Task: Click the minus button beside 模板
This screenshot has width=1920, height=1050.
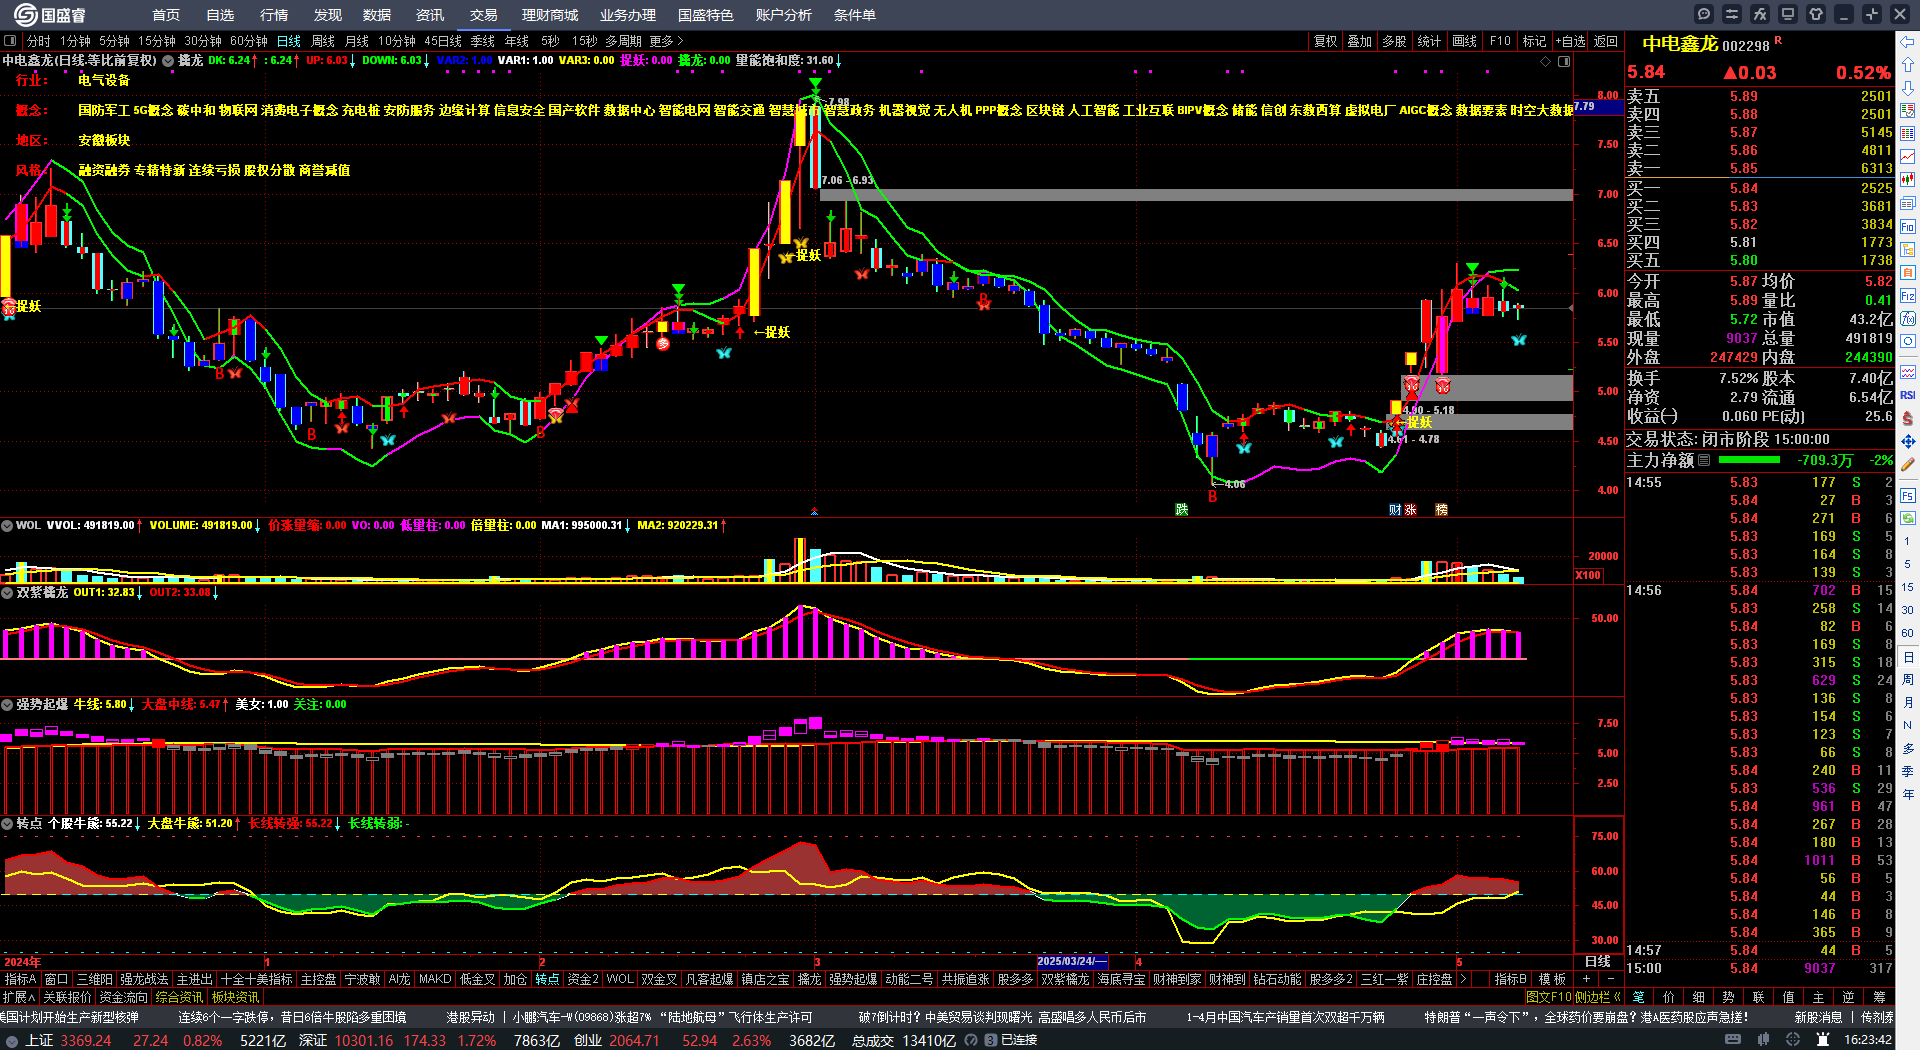Action: pos(1610,979)
